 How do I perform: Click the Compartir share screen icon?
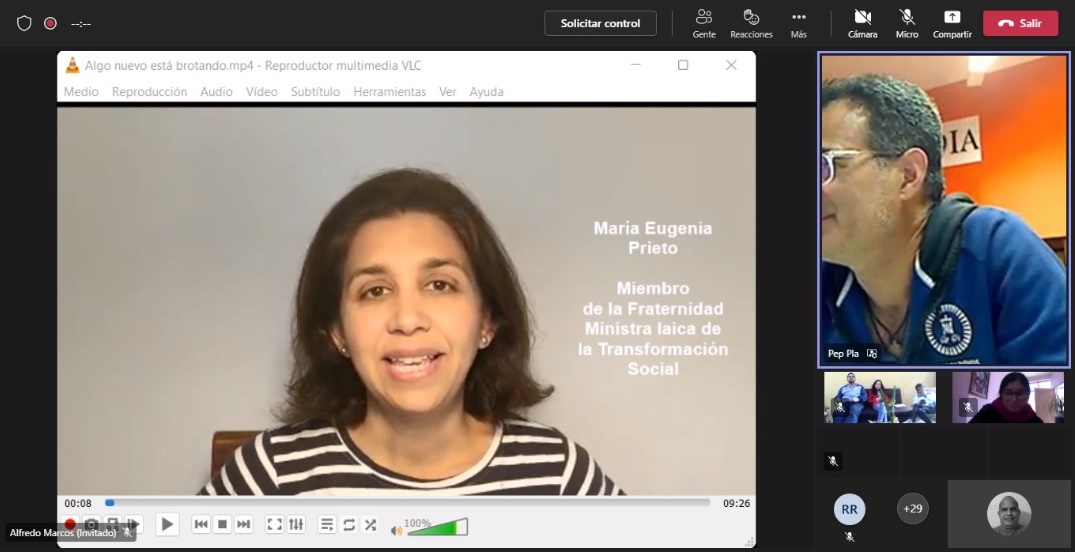coord(952,23)
